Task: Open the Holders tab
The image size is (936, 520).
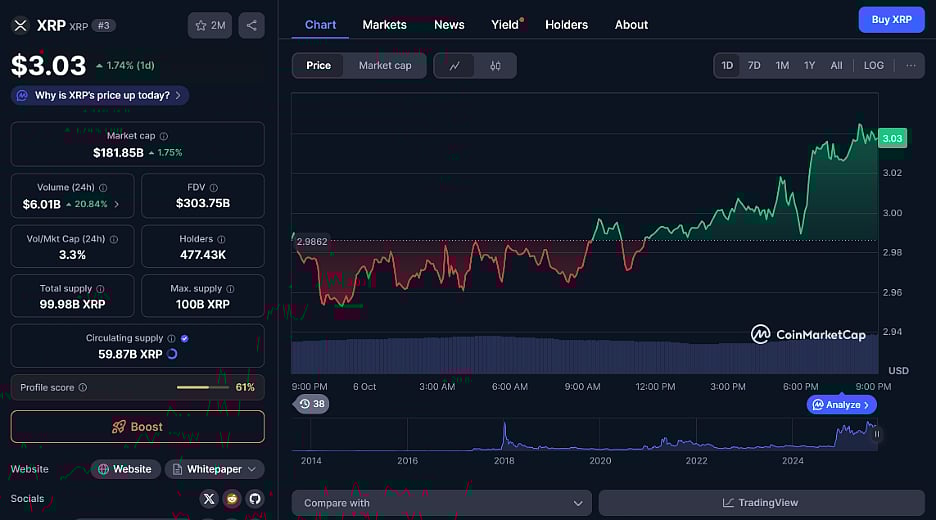Action: [566, 25]
